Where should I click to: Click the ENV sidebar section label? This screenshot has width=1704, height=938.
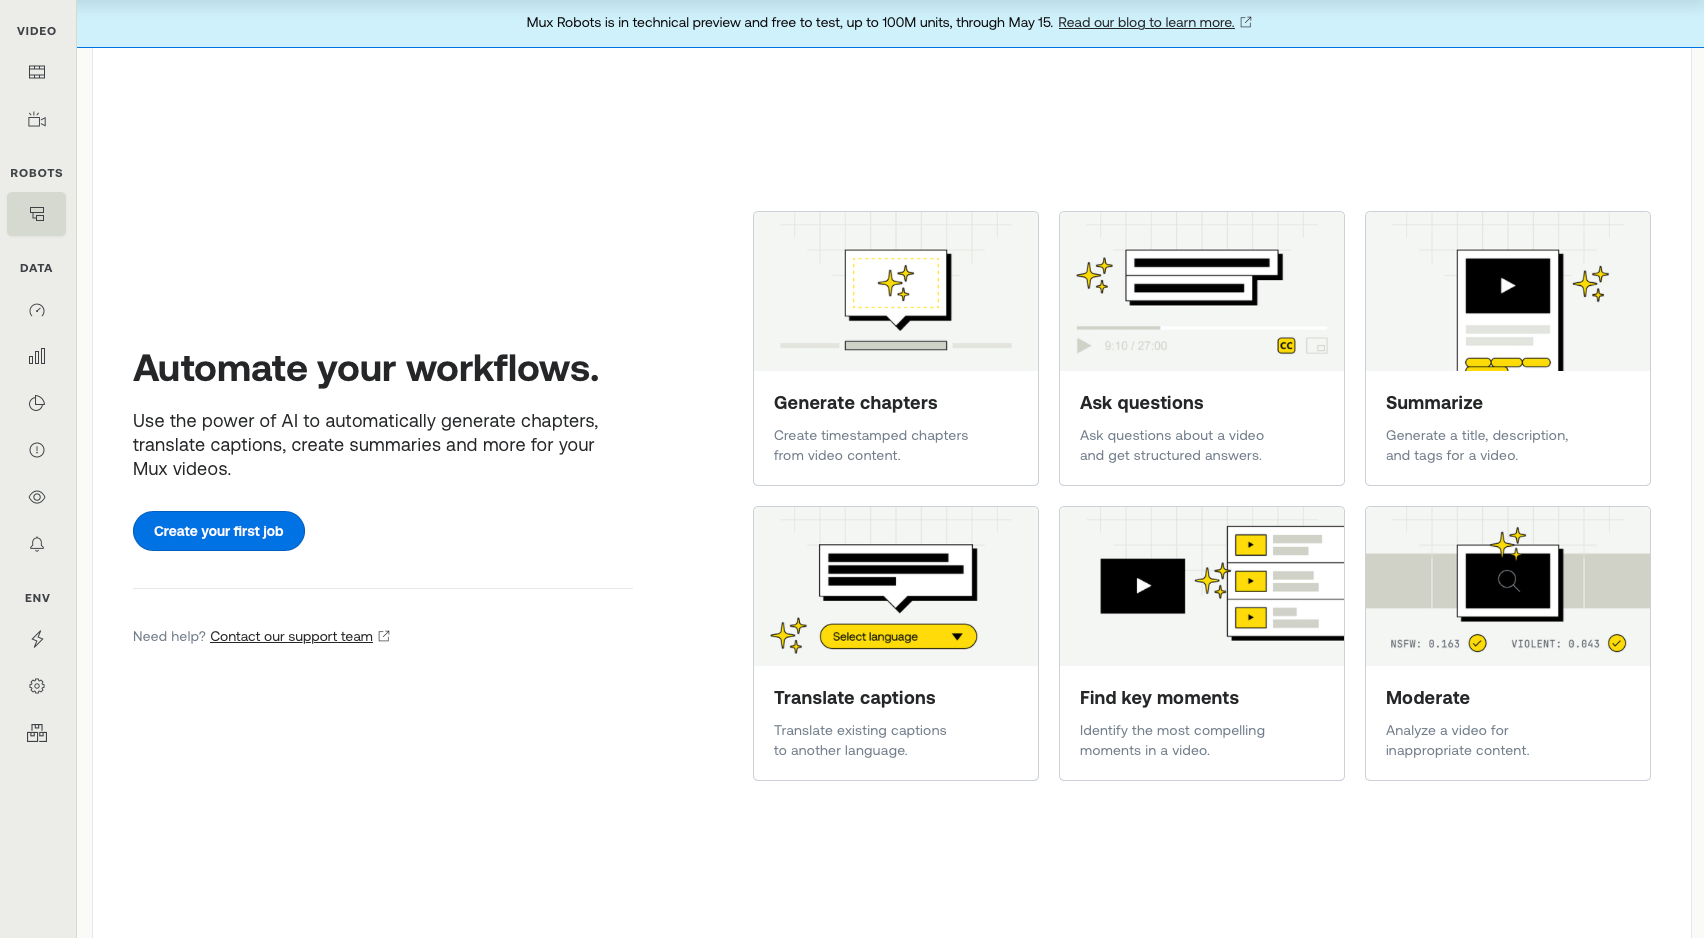(x=37, y=598)
